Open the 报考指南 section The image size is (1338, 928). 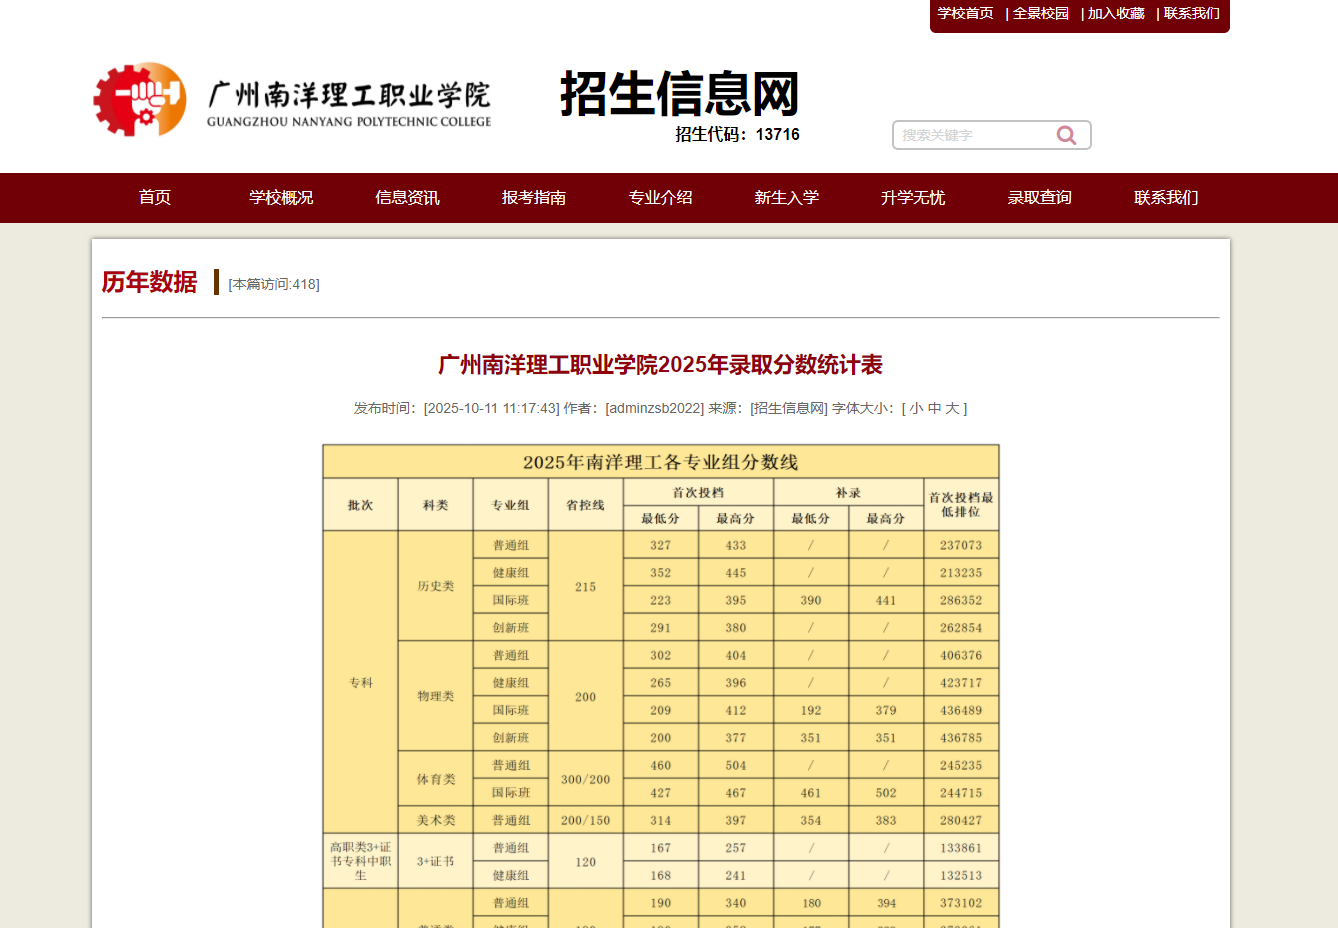533,198
